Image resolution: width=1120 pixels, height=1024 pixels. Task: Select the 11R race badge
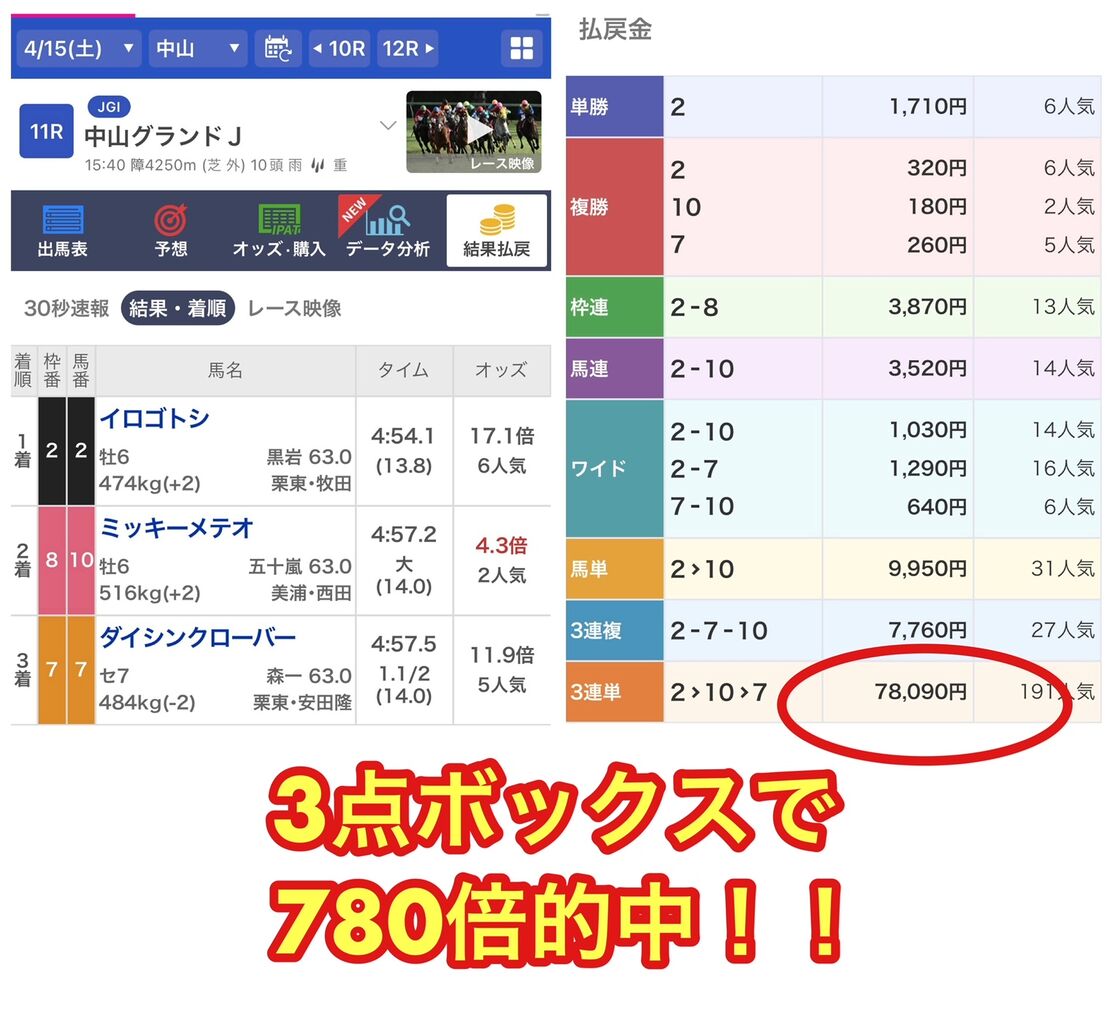pos(46,131)
